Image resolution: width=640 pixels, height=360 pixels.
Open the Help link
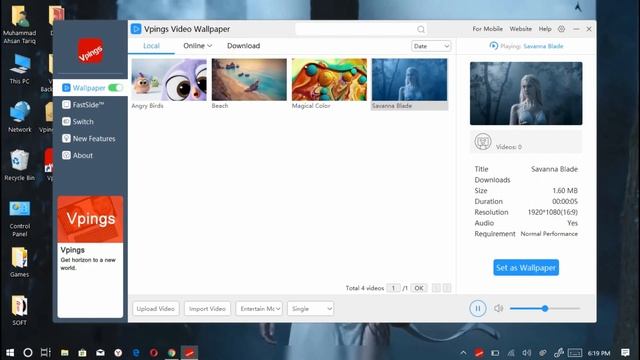click(545, 29)
